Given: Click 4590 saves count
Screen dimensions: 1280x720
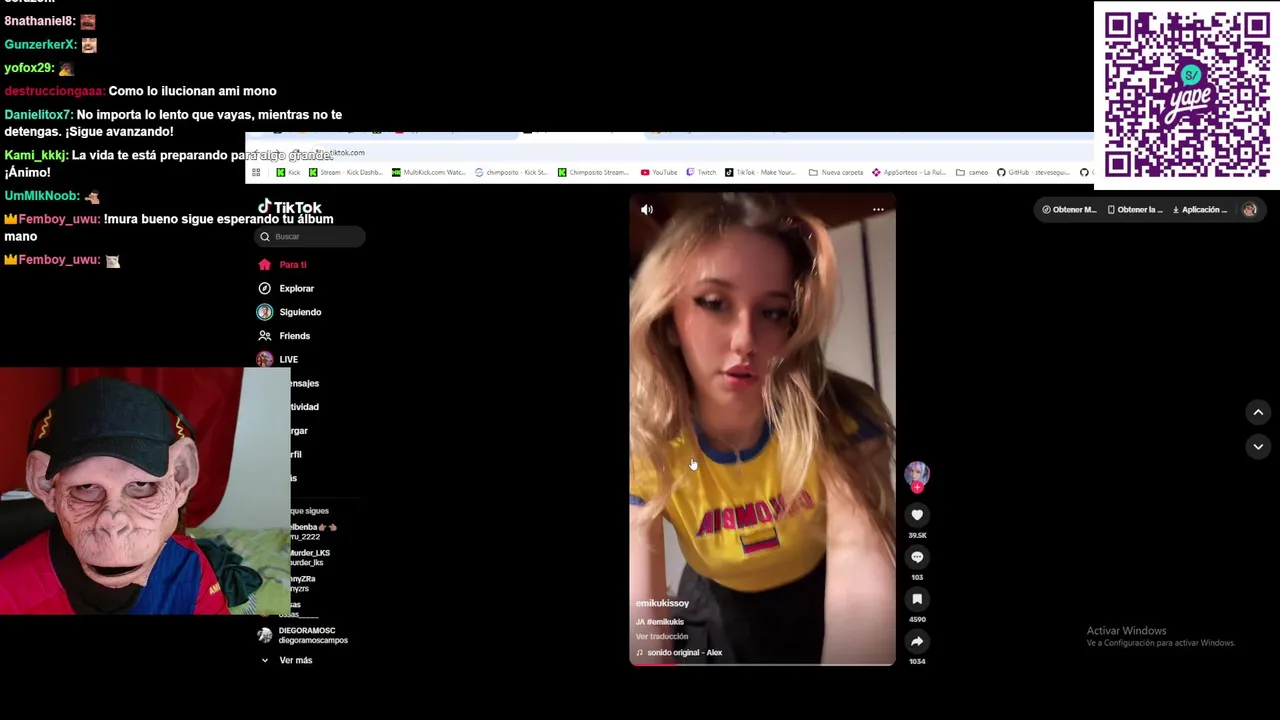Looking at the screenshot, I should click(x=917, y=619).
